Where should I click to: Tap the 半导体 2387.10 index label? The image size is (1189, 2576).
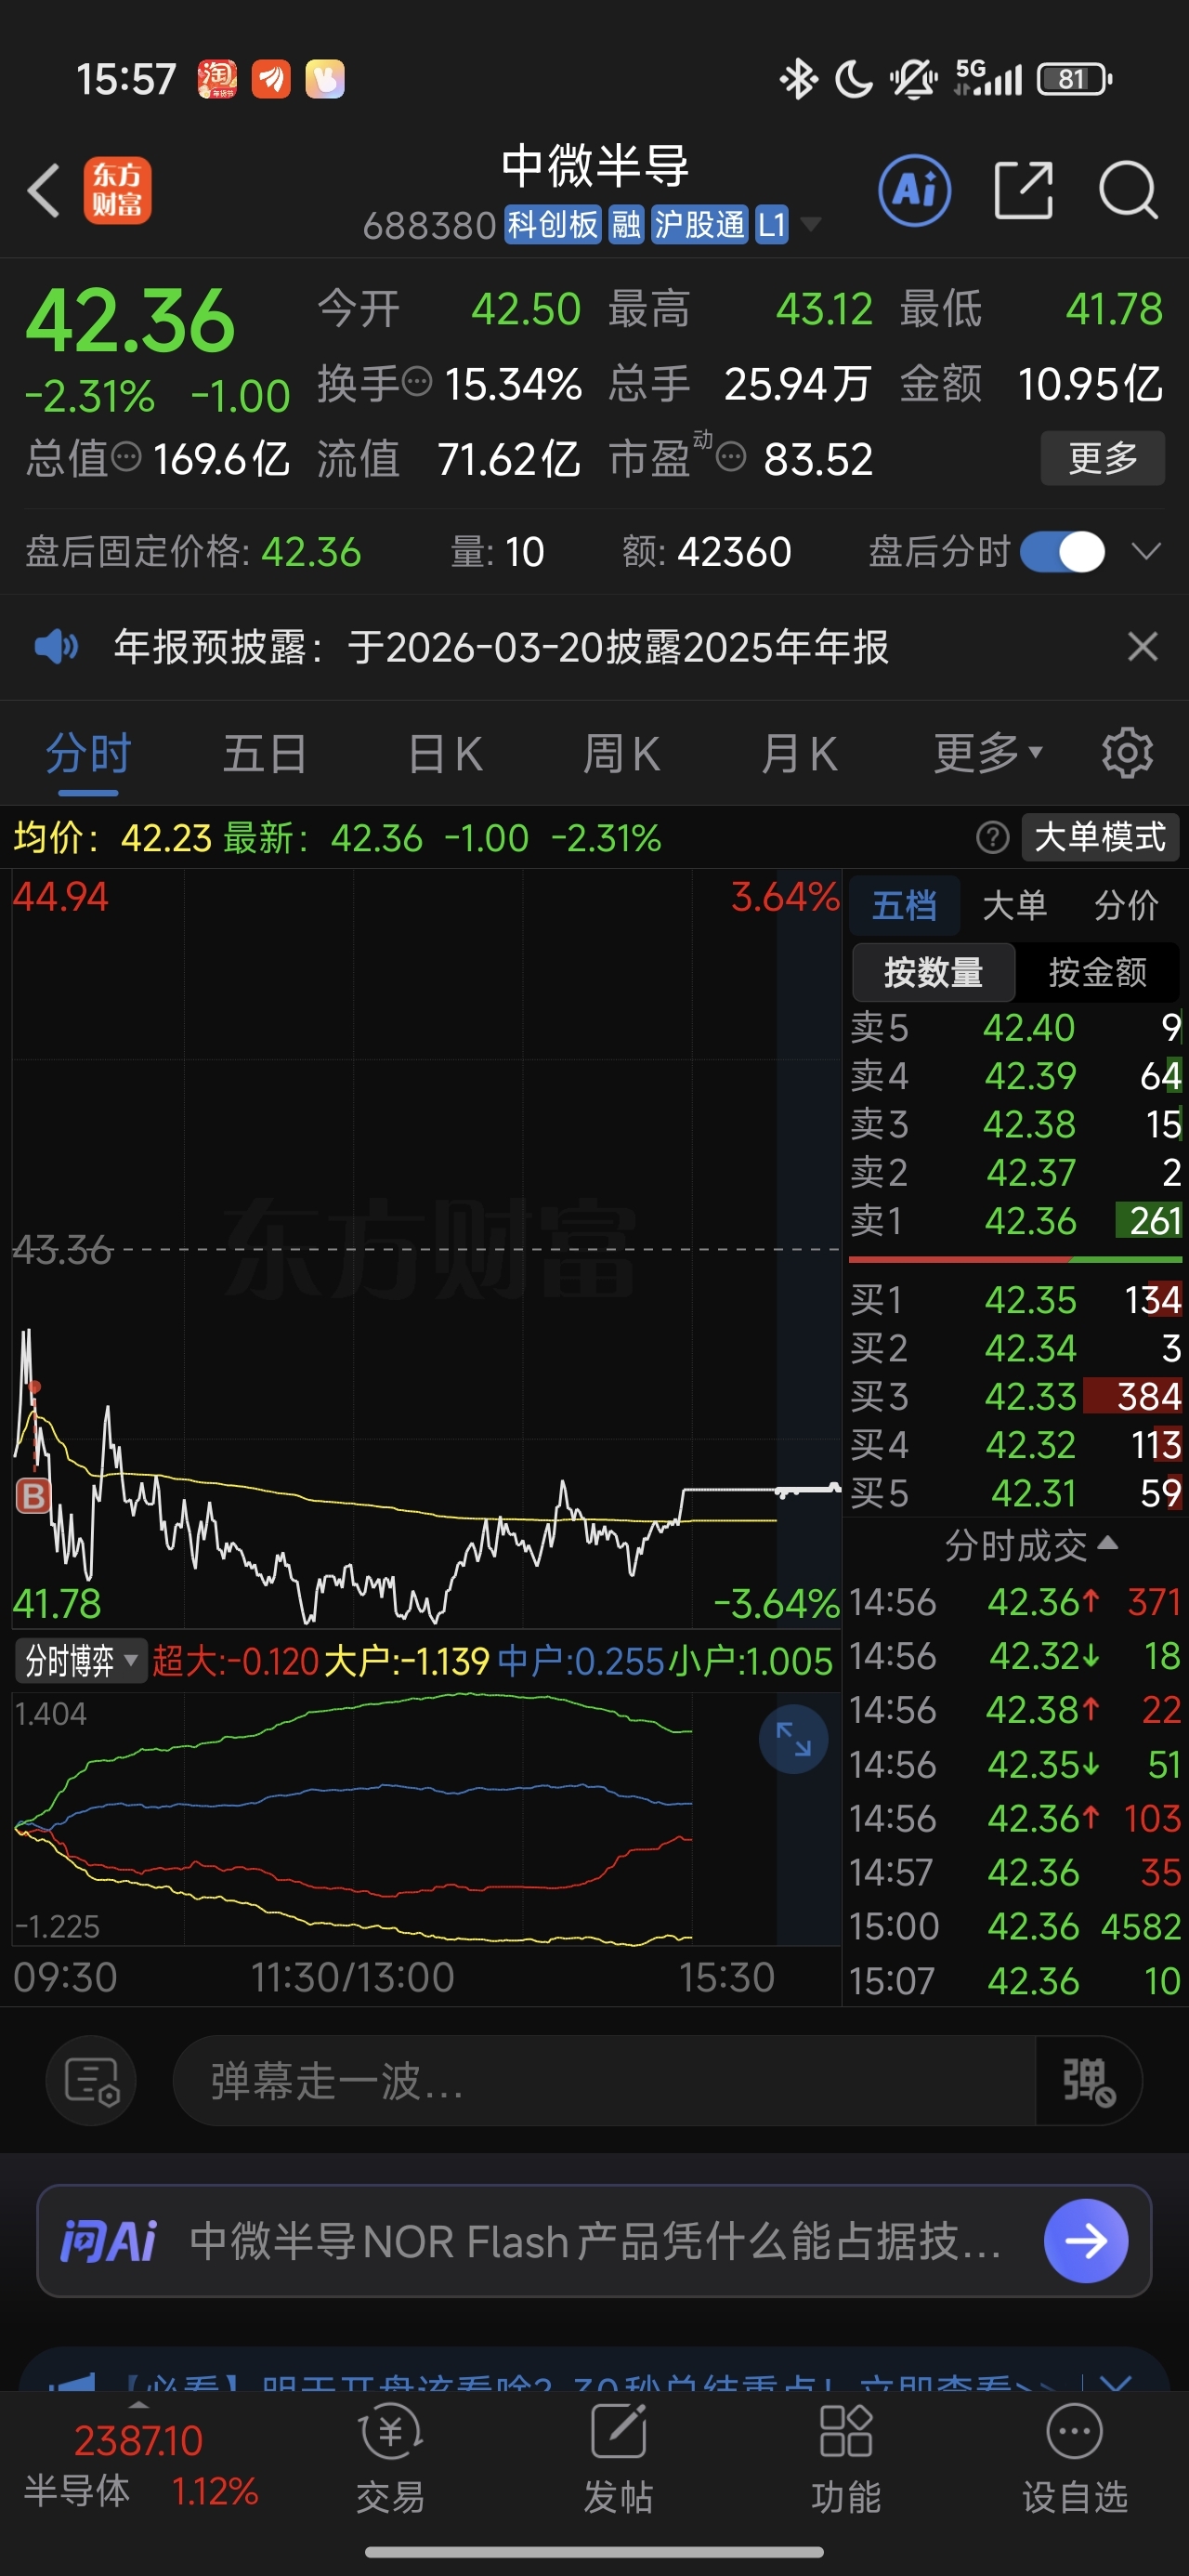139,2465
